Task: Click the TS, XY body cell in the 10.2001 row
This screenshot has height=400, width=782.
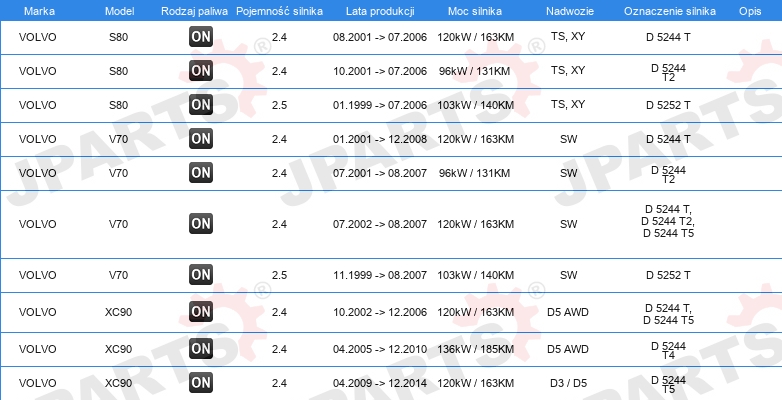Action: click(568, 71)
